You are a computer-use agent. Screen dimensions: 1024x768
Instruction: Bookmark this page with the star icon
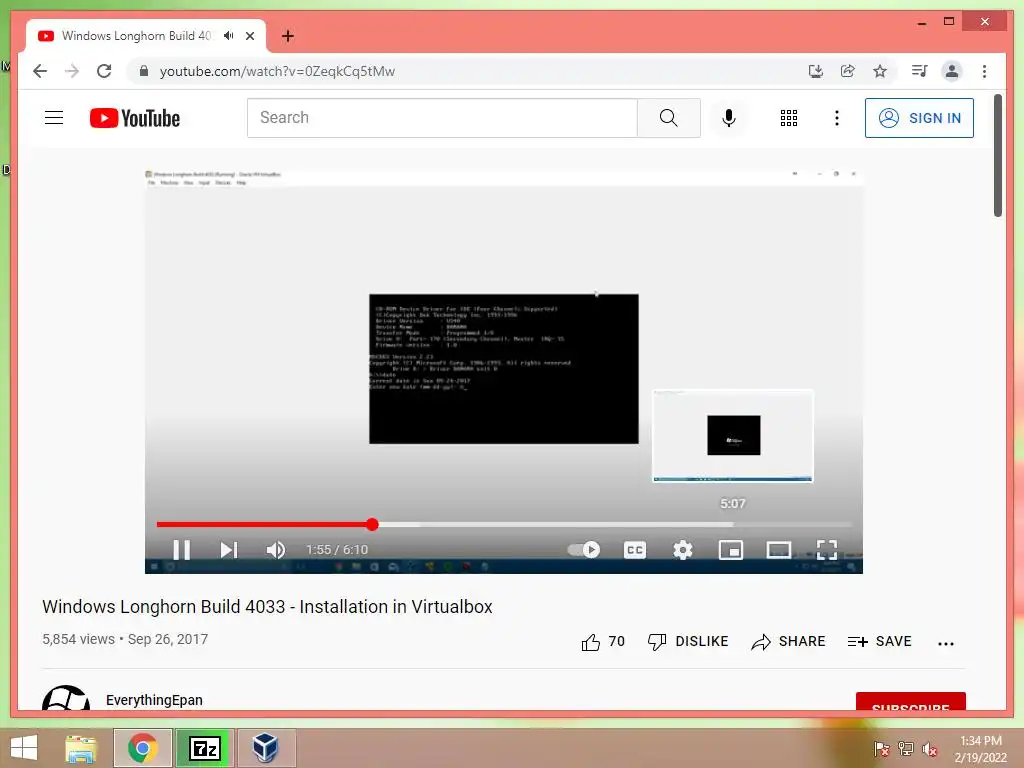(x=880, y=71)
